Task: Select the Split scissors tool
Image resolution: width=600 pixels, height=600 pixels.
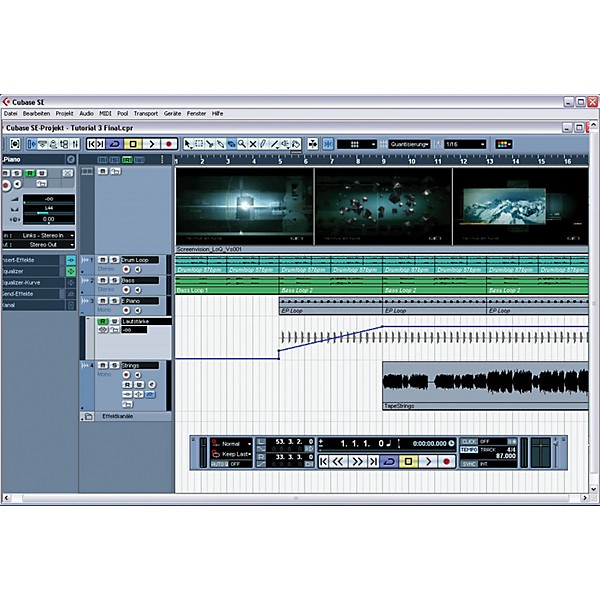Action: tap(210, 144)
